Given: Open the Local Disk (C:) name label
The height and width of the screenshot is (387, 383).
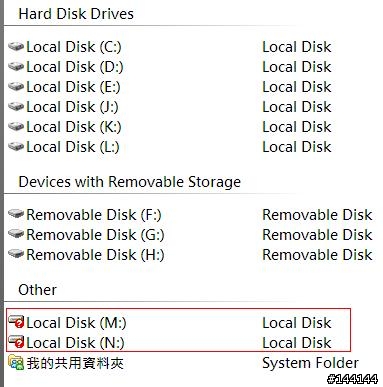Looking at the screenshot, I should click(x=74, y=47).
